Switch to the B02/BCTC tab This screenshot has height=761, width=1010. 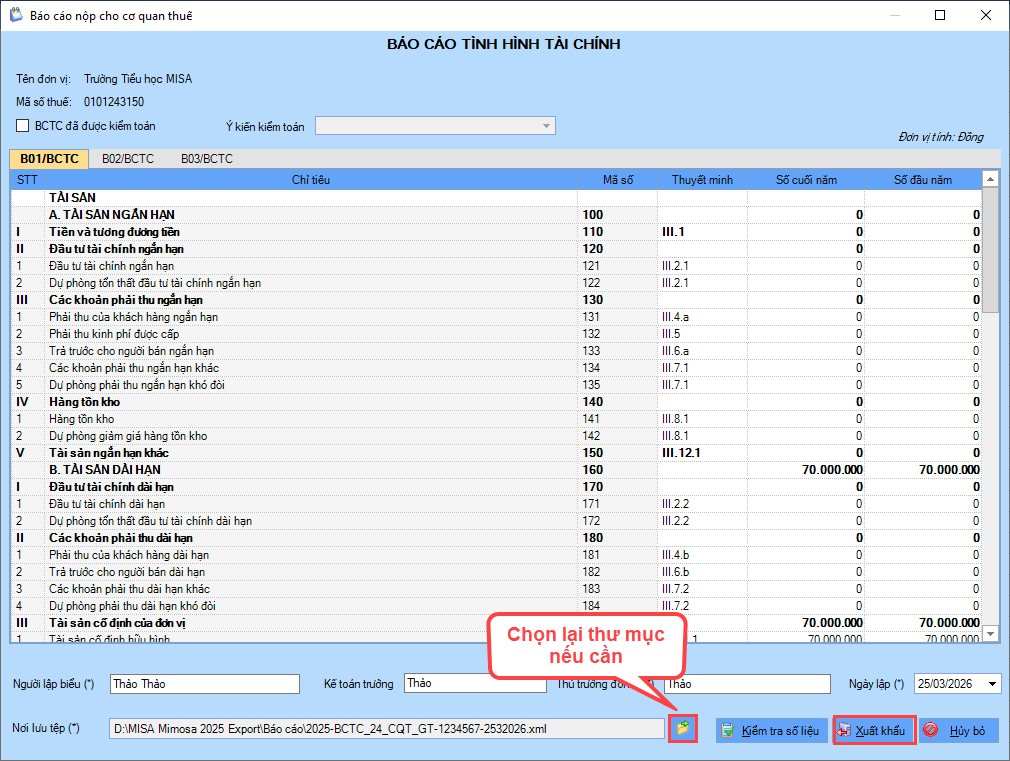[128, 159]
